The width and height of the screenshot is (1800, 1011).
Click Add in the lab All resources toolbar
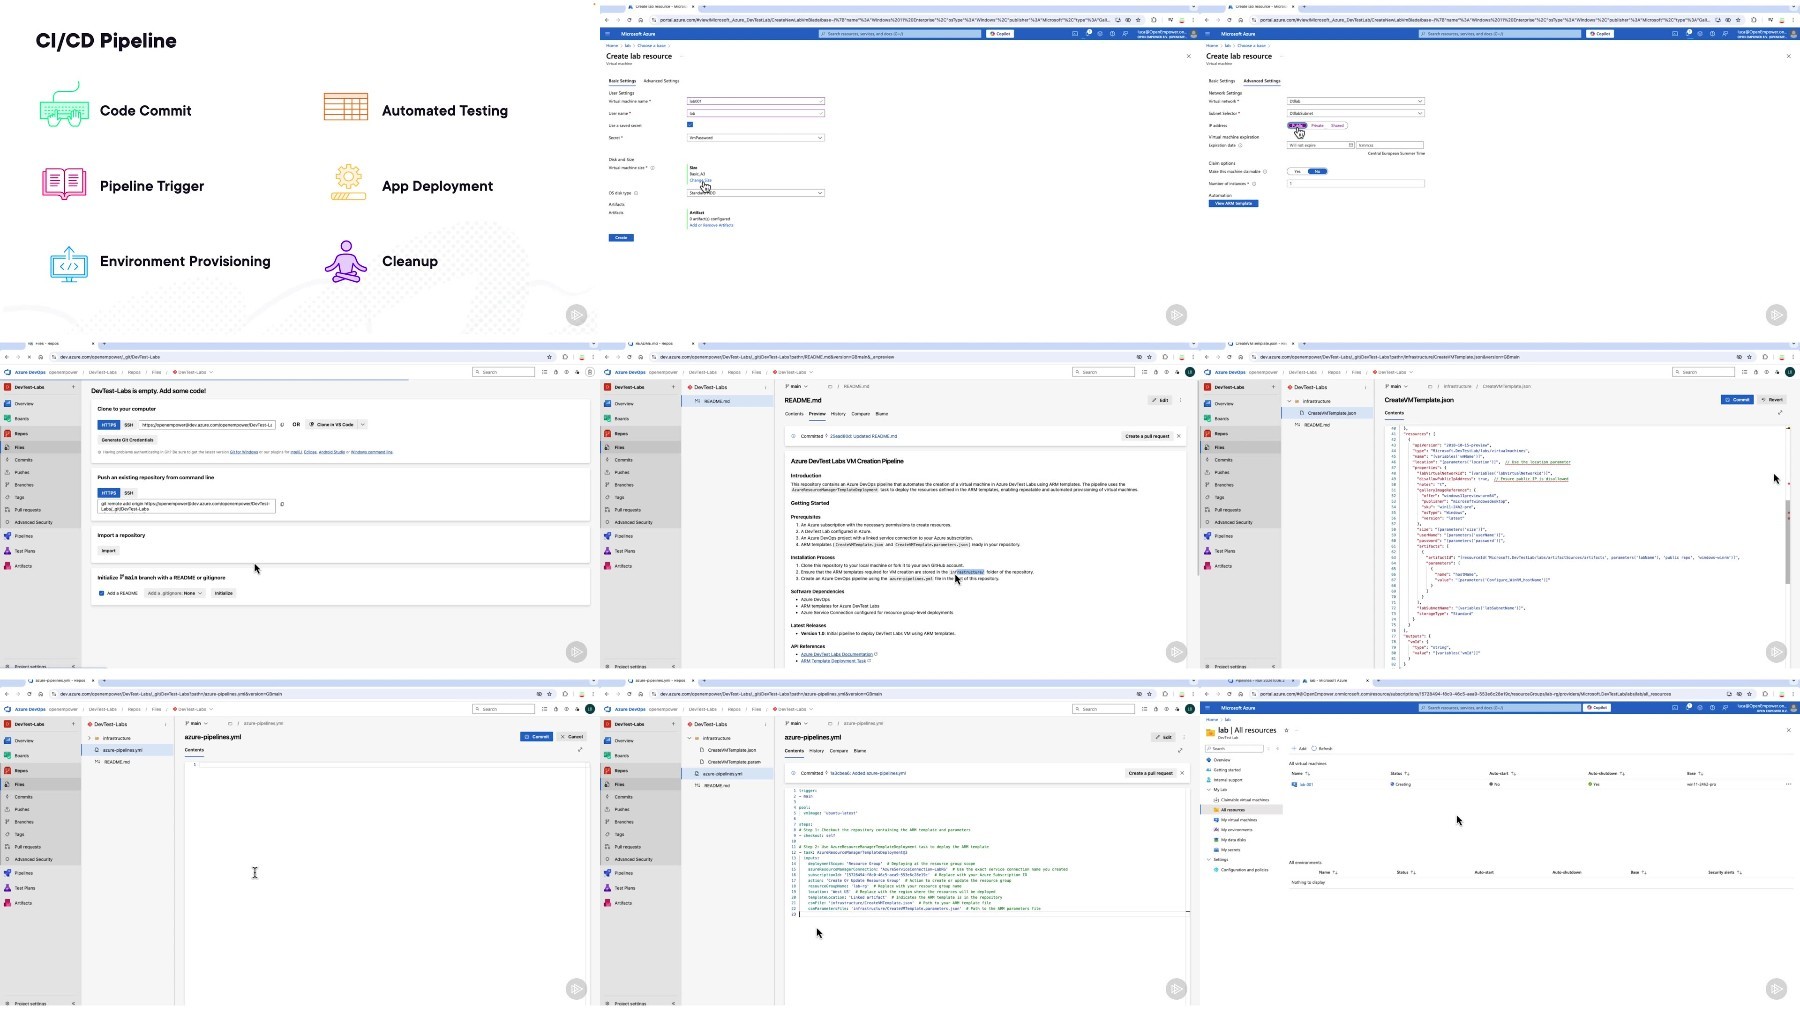(x=1299, y=748)
